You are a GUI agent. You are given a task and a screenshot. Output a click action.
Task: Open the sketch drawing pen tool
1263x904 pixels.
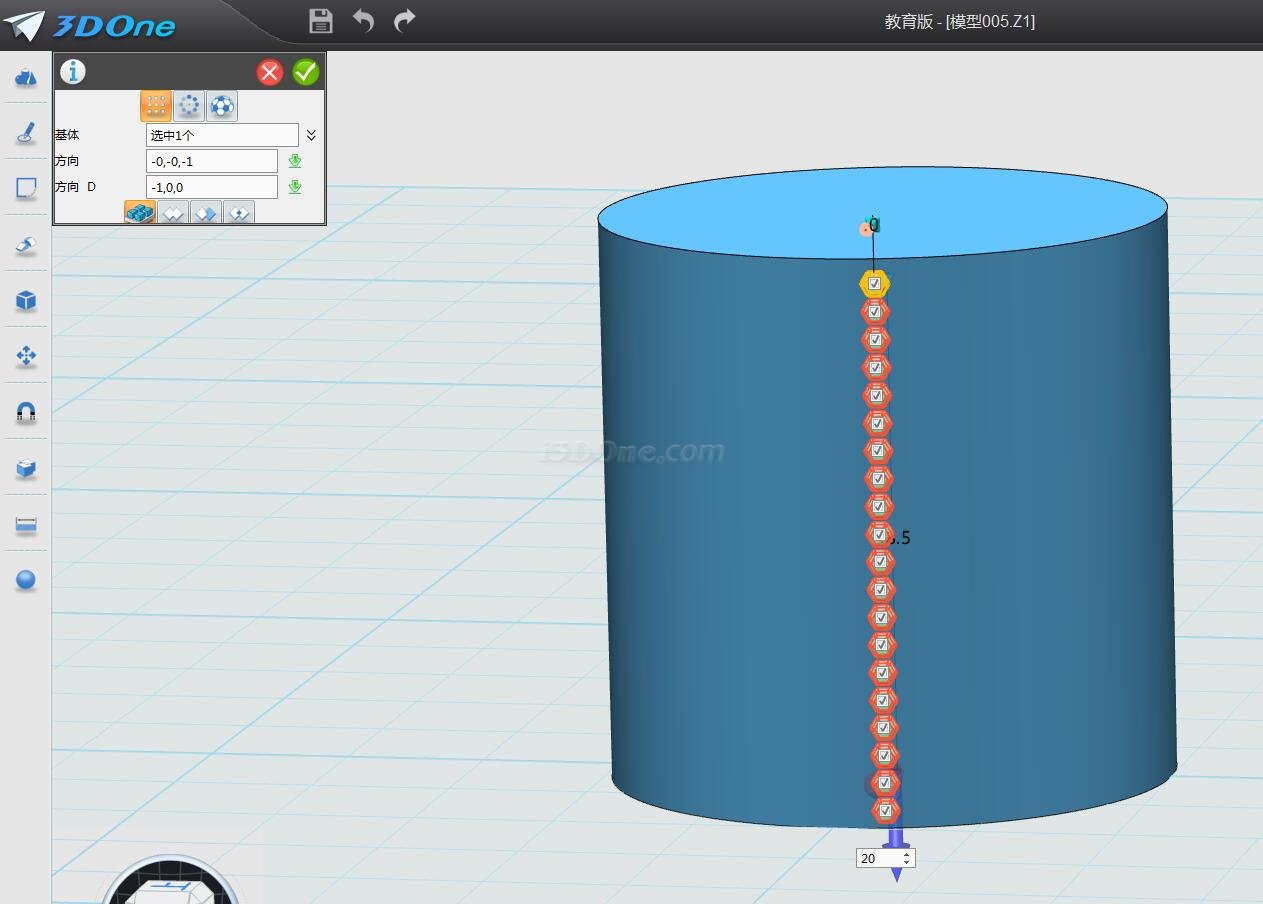pyautogui.click(x=26, y=133)
